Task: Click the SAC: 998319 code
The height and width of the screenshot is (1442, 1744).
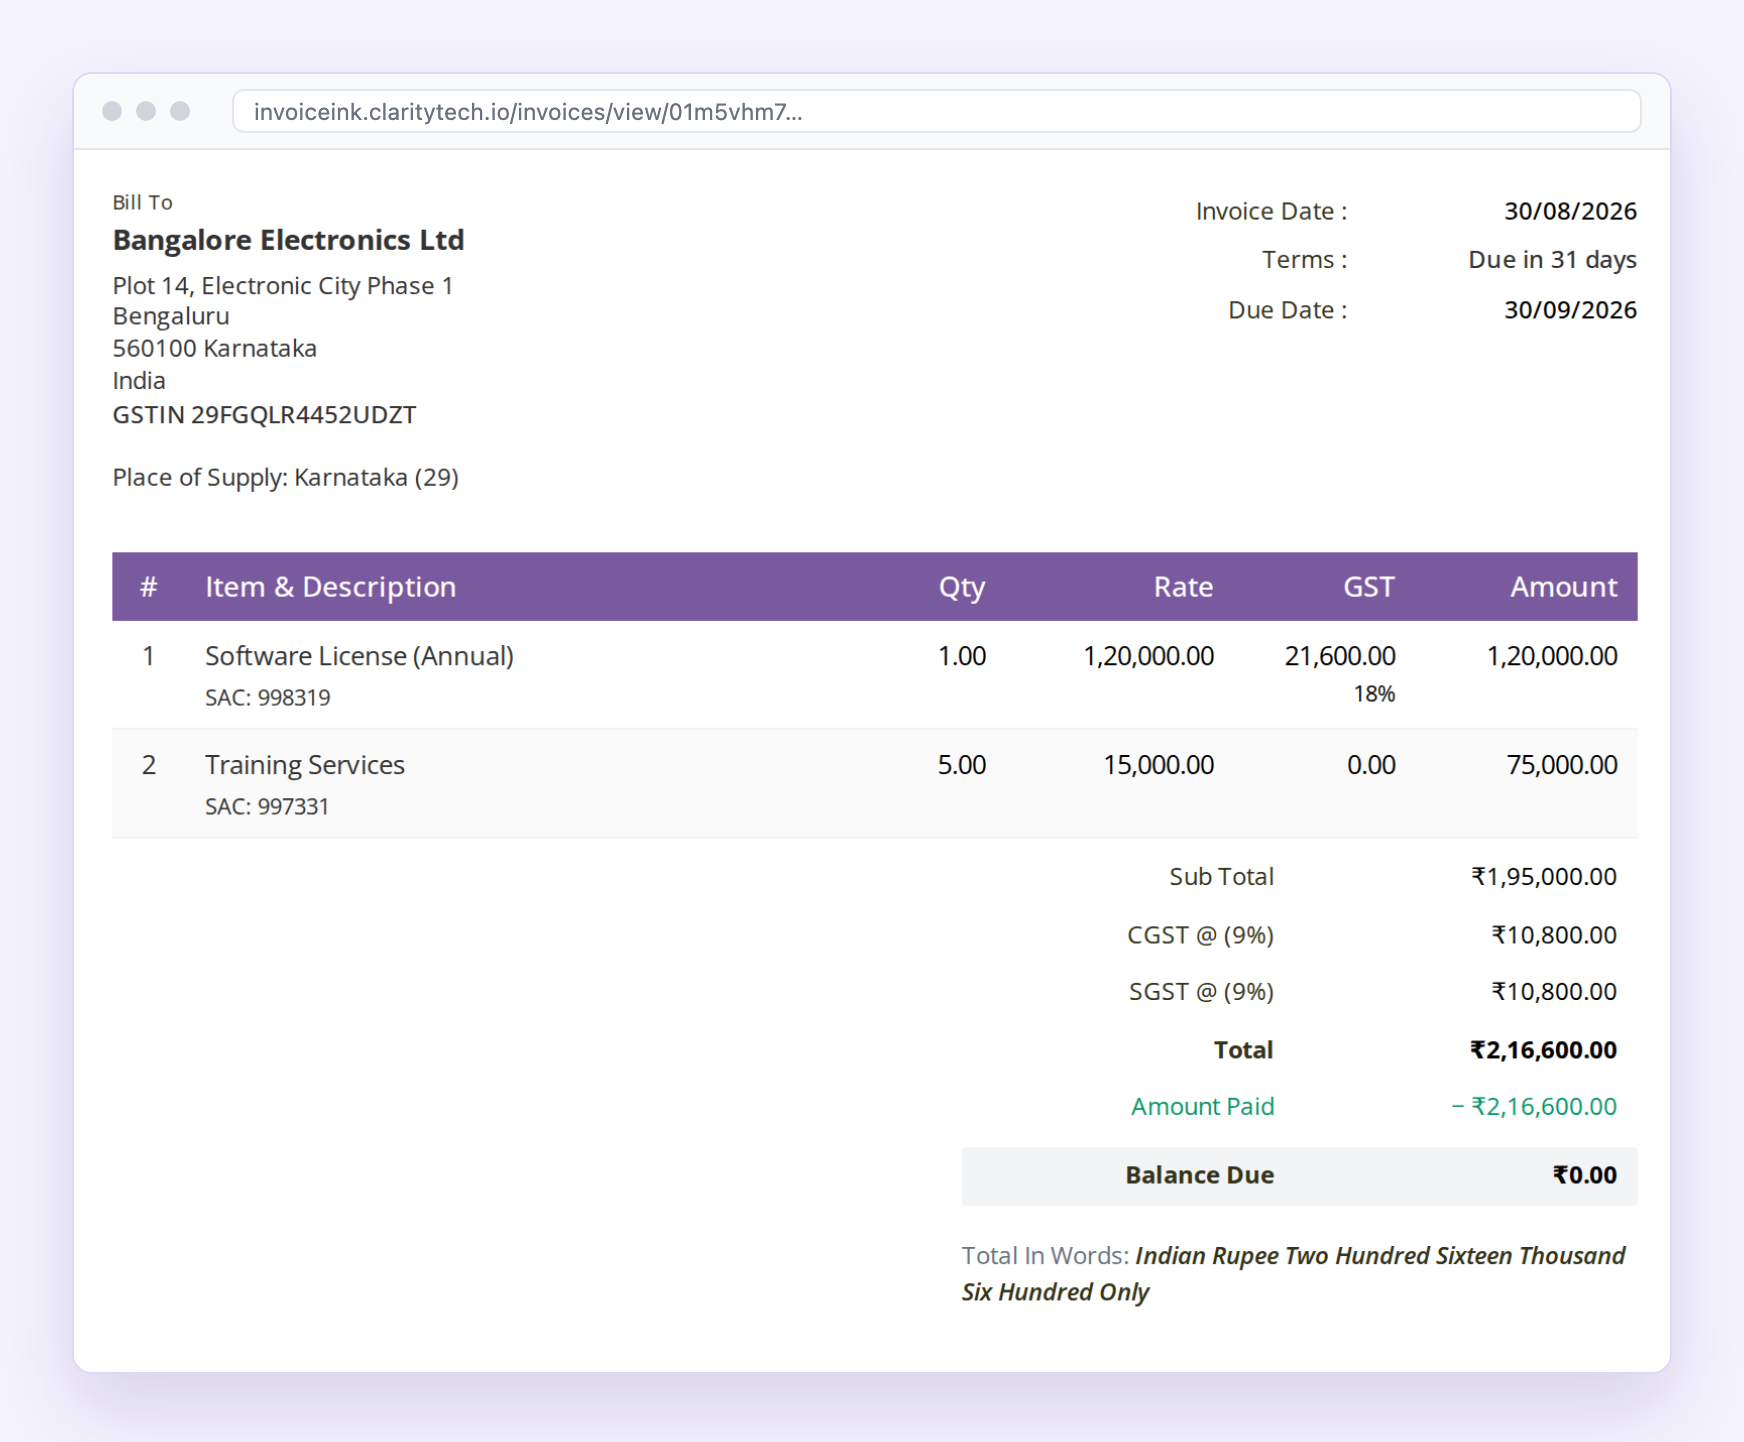Action: 267,698
